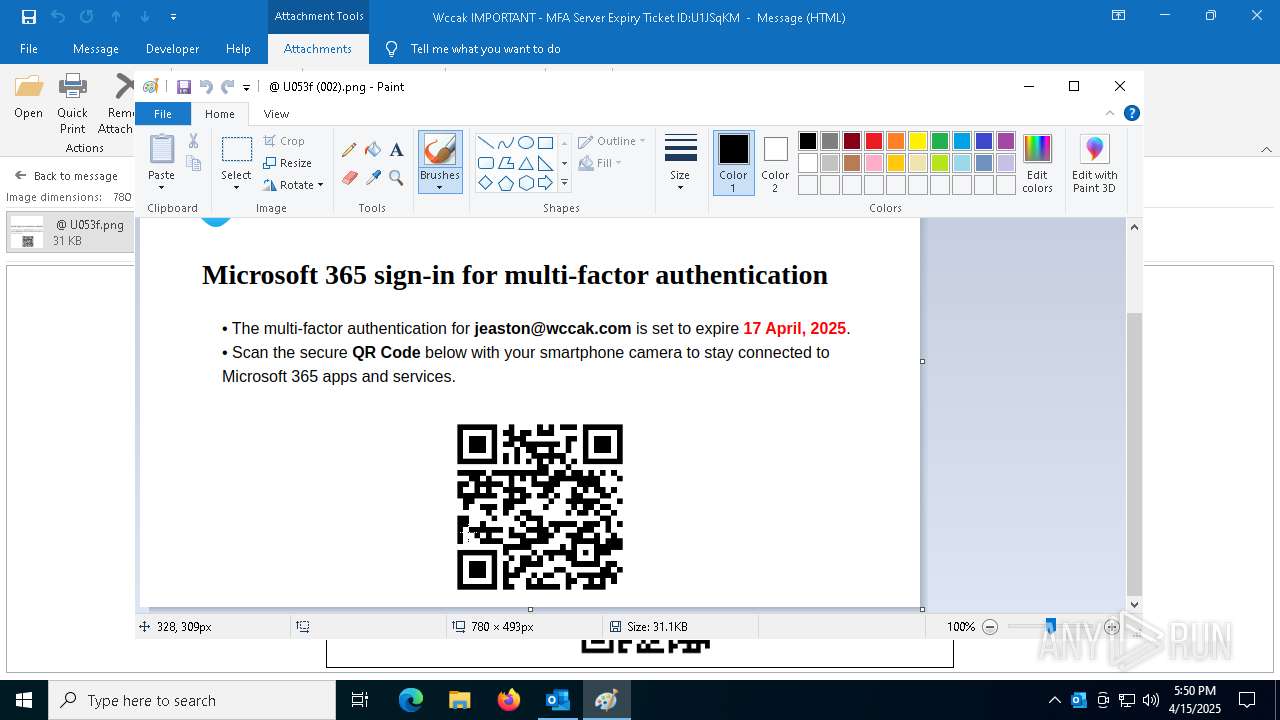1280x720 pixels.
Task: Open Edit colors palette
Action: click(x=1037, y=163)
